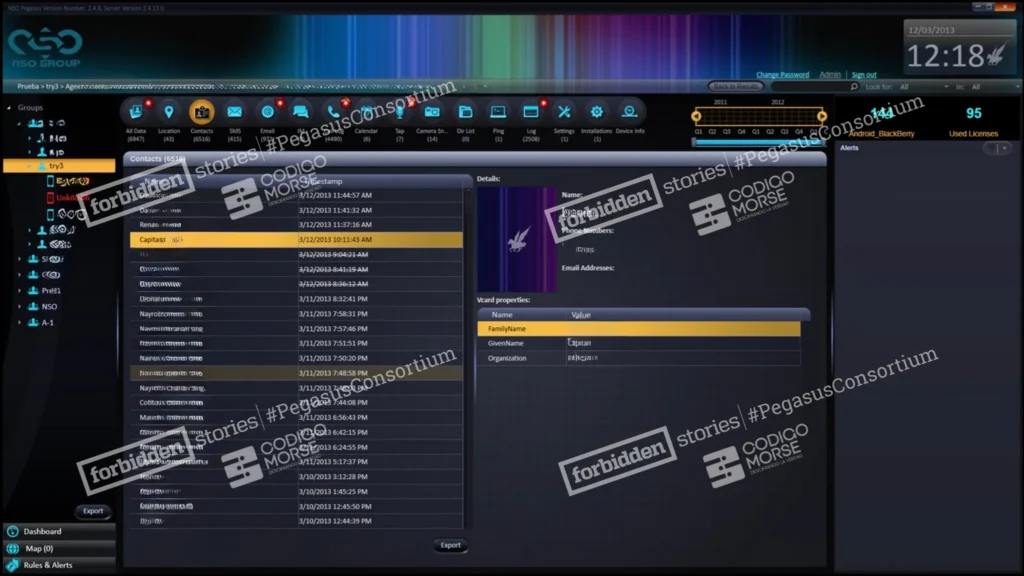Viewport: 1024px width, 576px height.
Task: Open the Settings tools icon
Action: (564, 112)
